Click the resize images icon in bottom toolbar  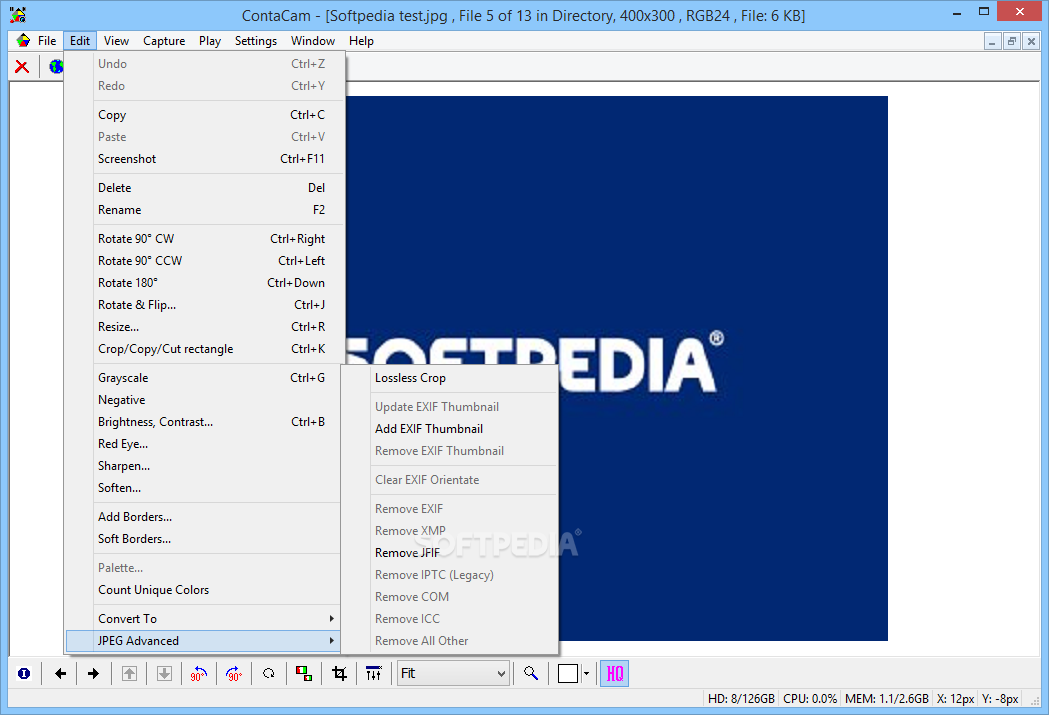(304, 674)
